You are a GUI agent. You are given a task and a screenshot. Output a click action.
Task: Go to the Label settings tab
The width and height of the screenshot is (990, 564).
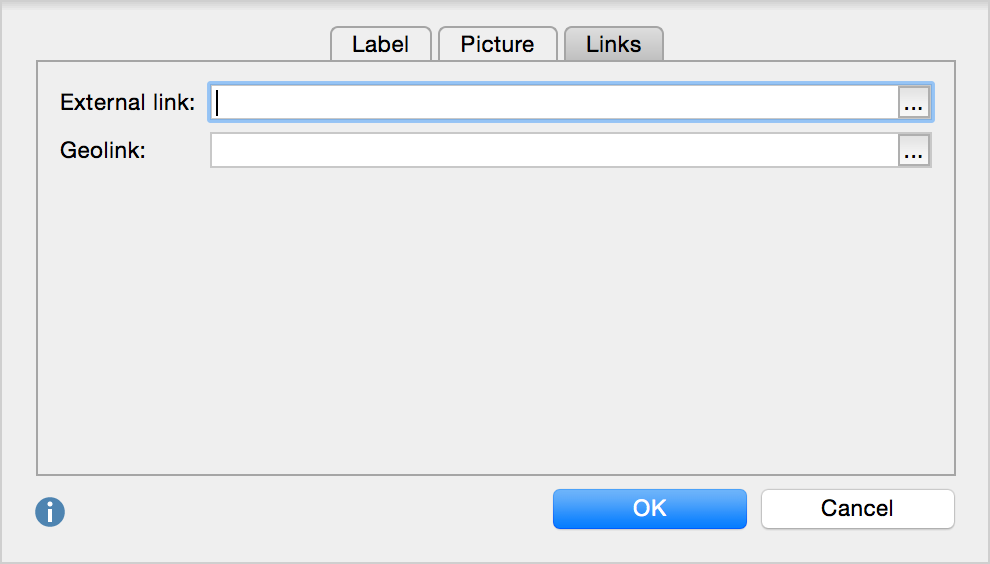[380, 44]
